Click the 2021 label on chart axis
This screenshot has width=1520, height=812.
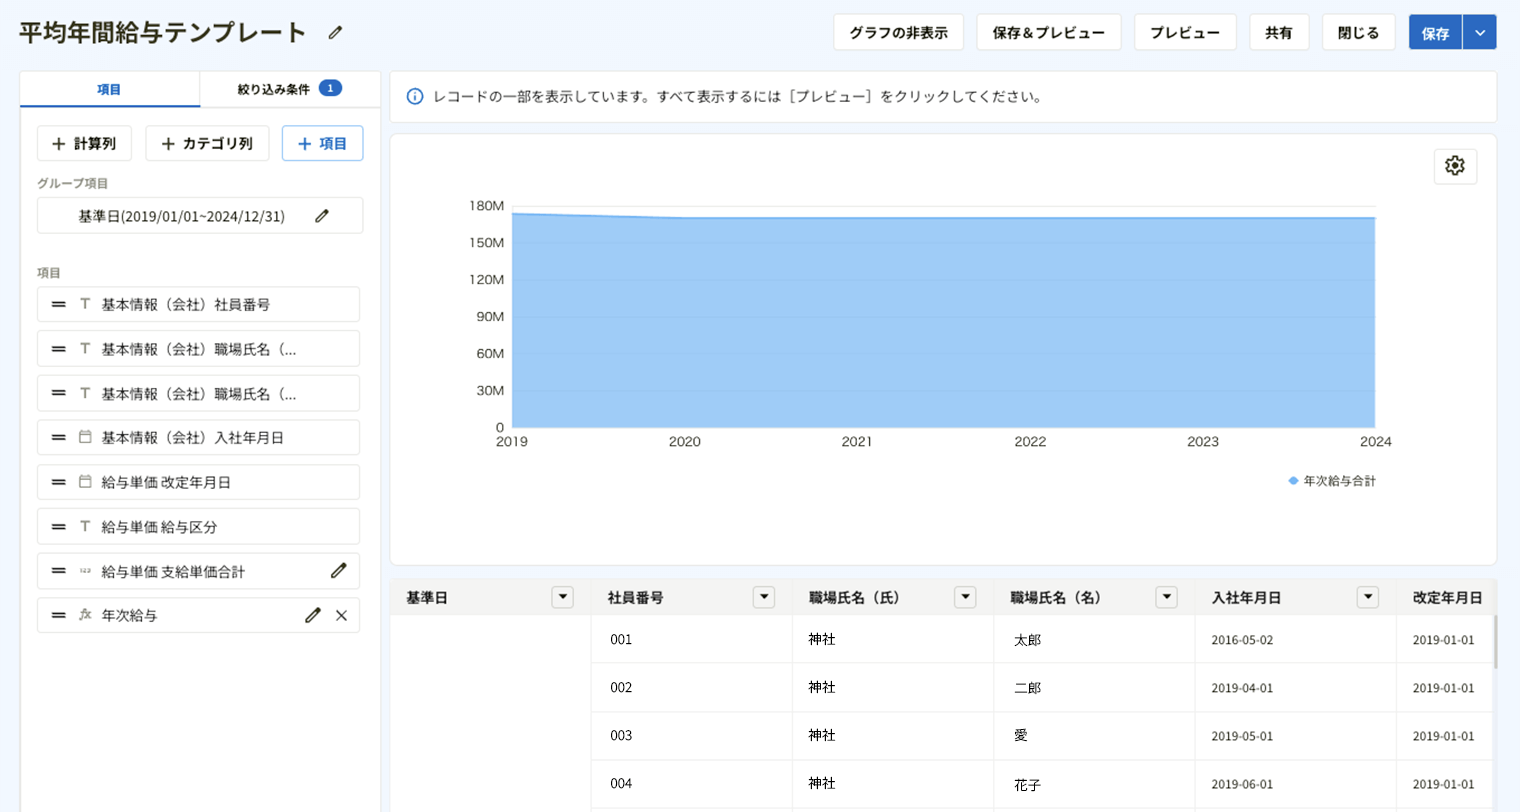(x=856, y=441)
